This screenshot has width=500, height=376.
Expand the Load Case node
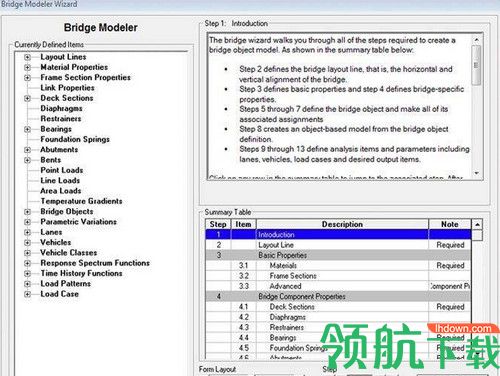point(27,294)
